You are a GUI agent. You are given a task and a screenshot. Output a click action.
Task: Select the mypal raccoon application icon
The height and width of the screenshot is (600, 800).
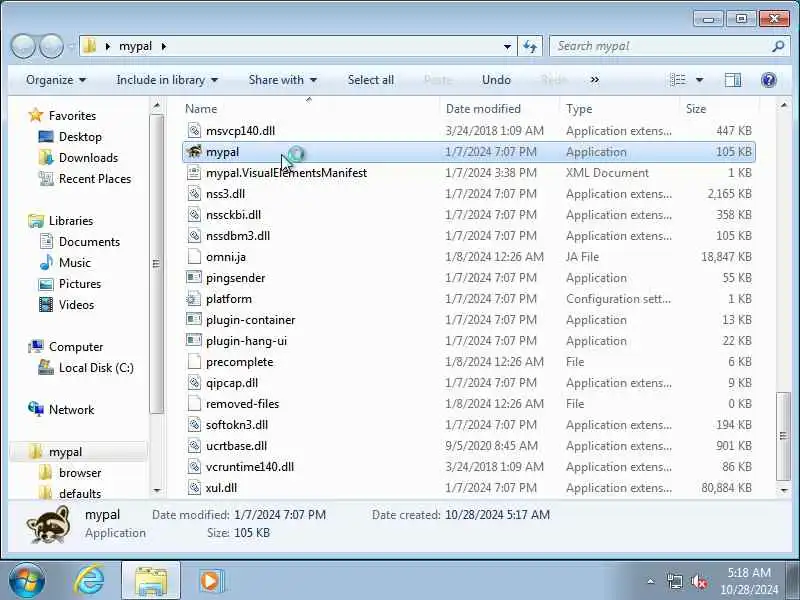tap(194, 152)
